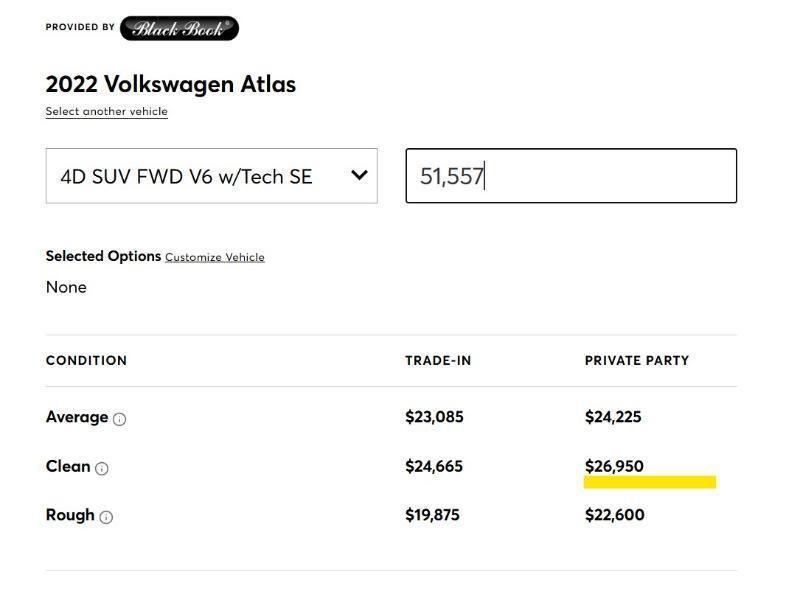
Task: Click the Trade-In column header
Action: pyautogui.click(x=438, y=361)
